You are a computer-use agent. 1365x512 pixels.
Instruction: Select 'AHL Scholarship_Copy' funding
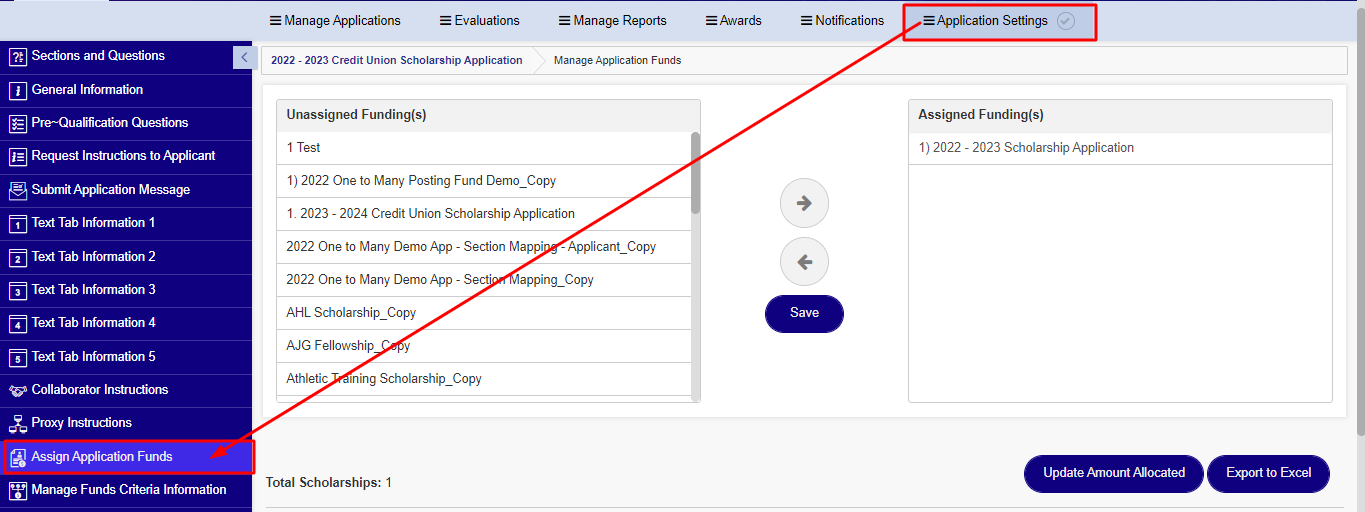[484, 313]
